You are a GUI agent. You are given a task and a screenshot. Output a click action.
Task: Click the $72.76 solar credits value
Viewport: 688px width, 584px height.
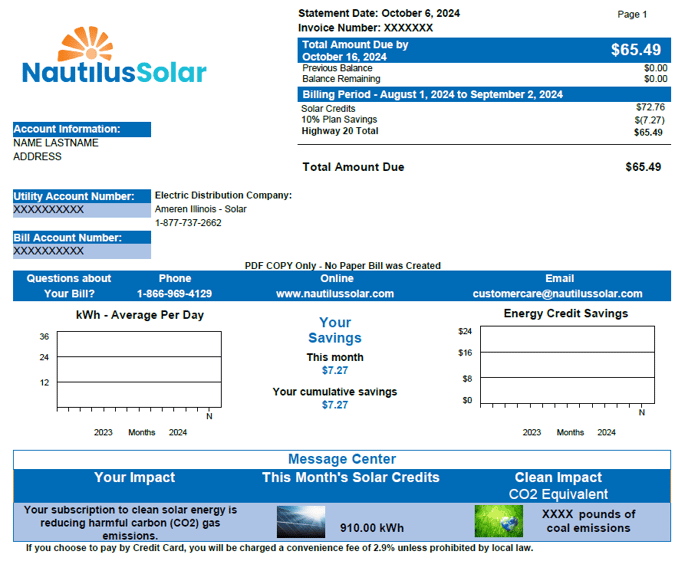650,107
